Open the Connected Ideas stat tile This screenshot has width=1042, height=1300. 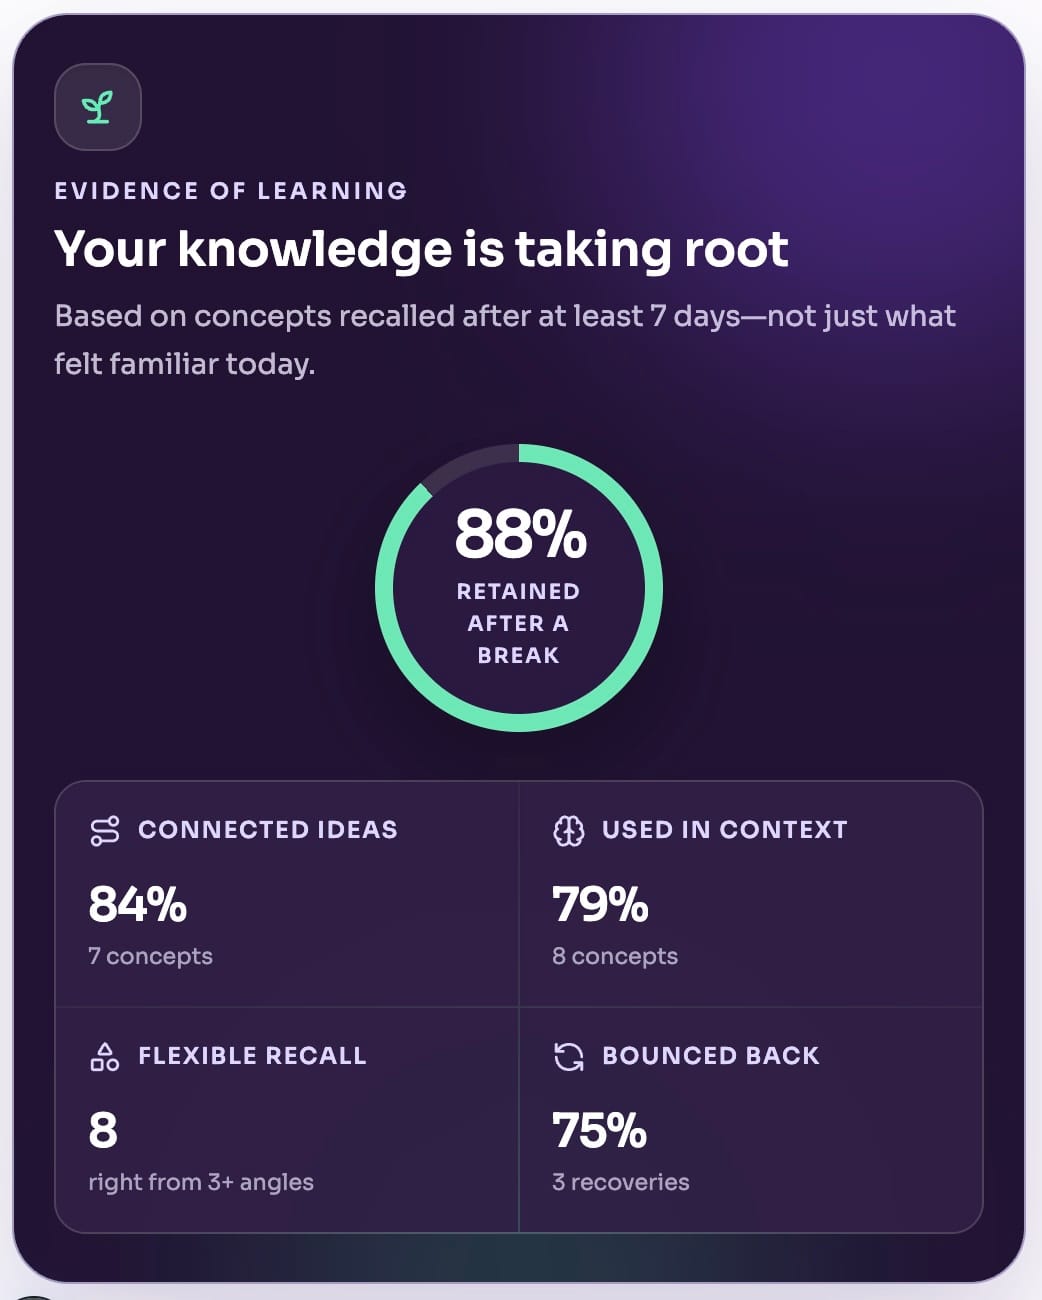tap(287, 894)
